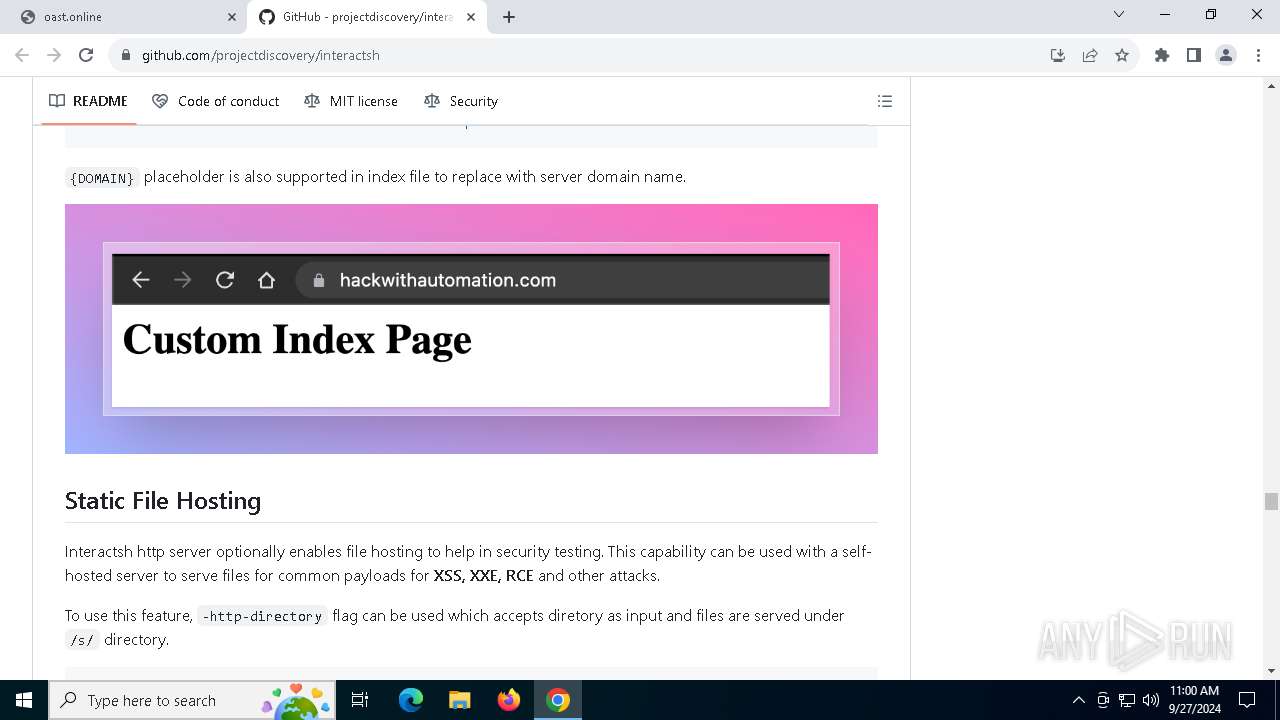Open the Windows Start menu
Screen dimensions: 1280x720
[x=24, y=700]
